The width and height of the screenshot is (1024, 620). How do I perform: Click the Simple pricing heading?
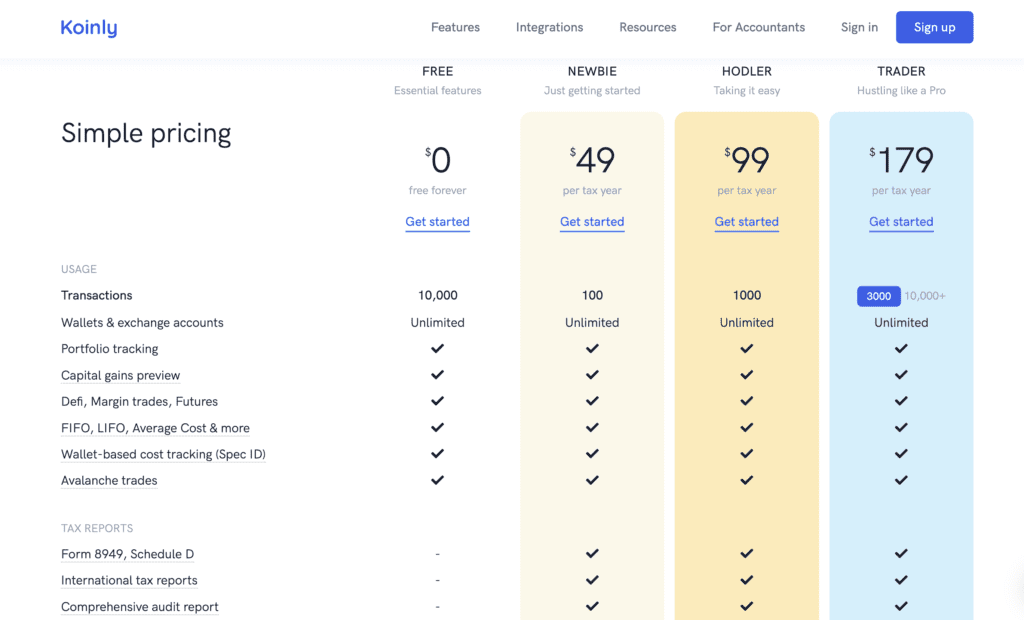coord(146,134)
